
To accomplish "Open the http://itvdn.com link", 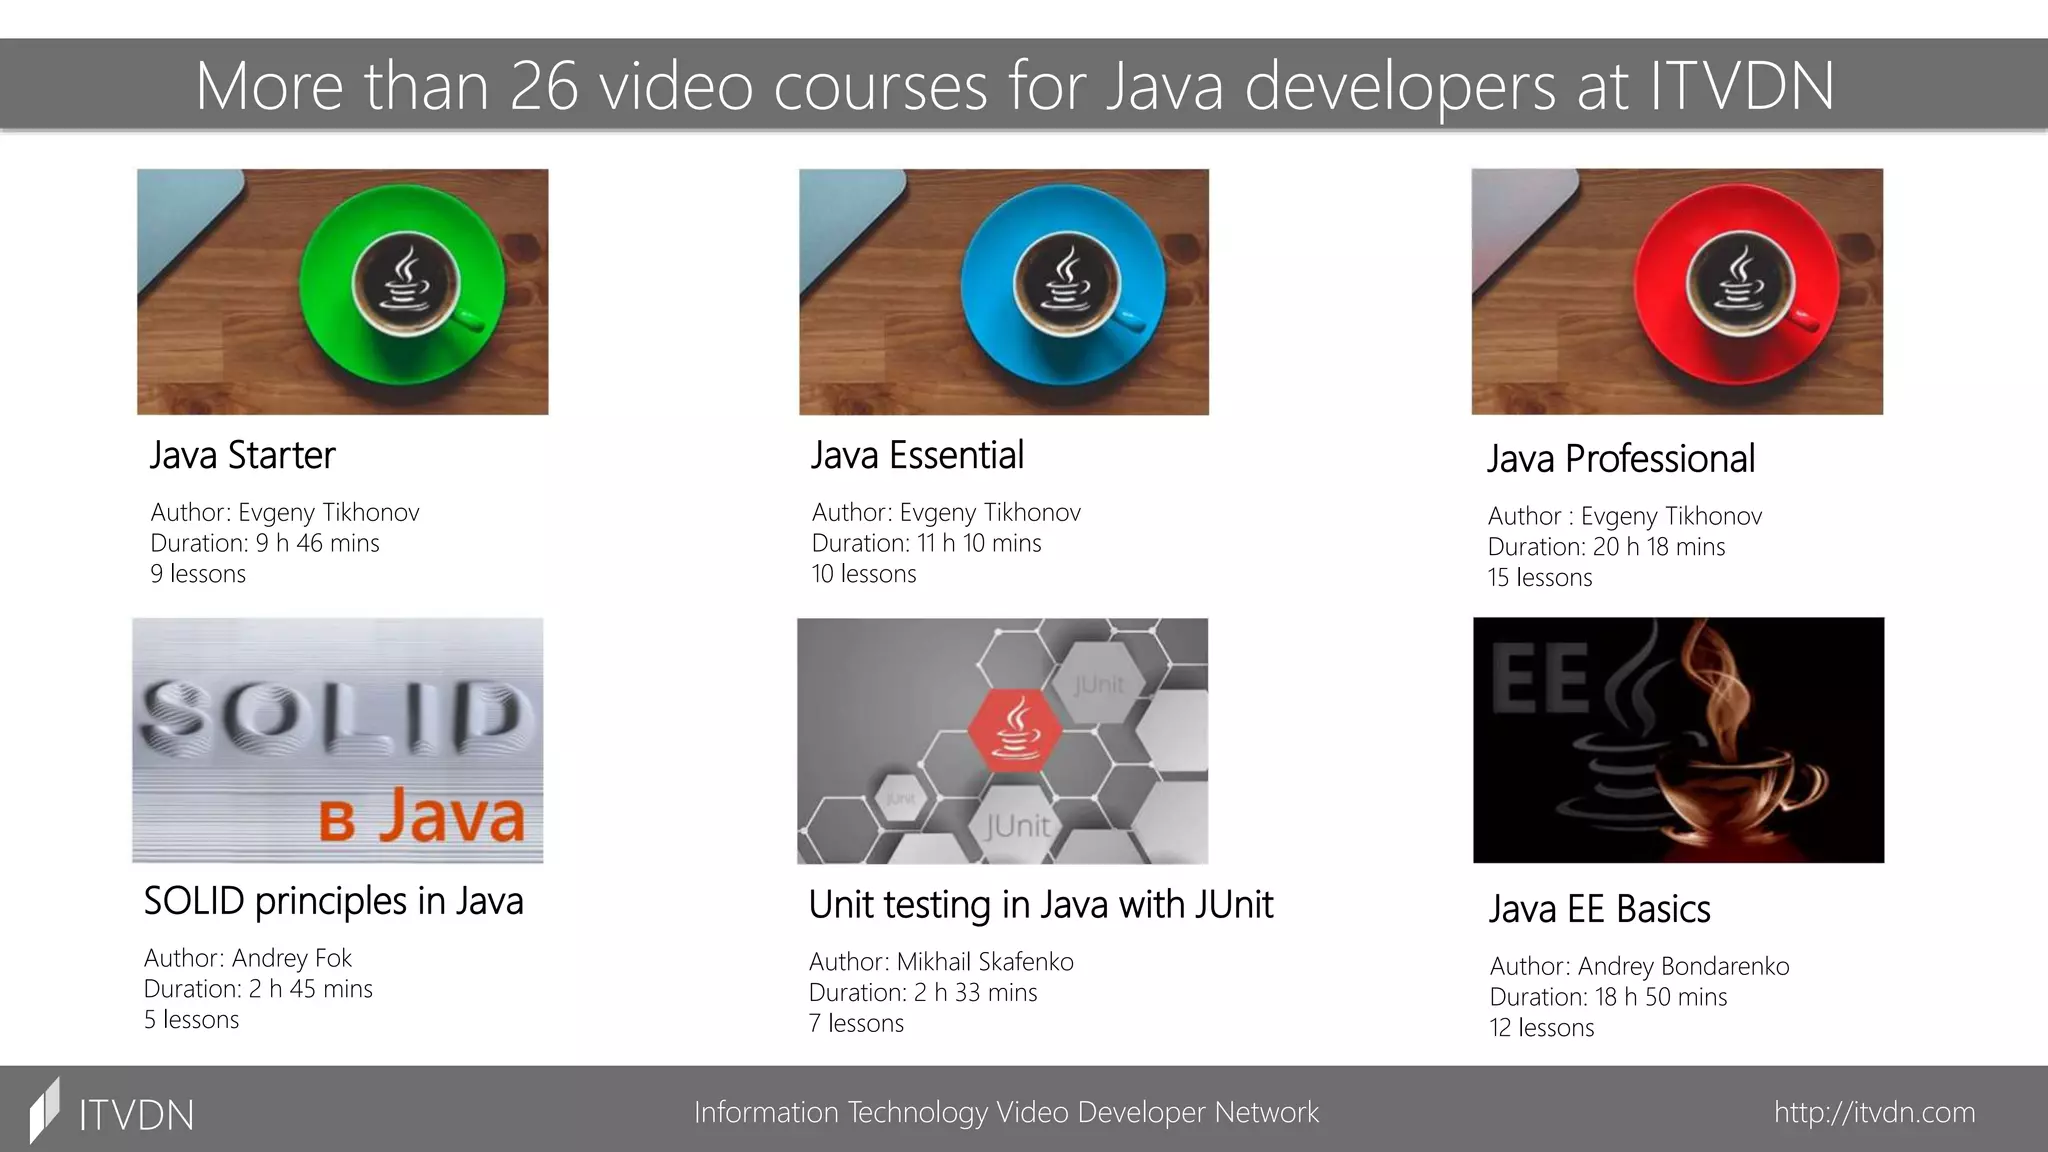I will click(x=1875, y=1112).
